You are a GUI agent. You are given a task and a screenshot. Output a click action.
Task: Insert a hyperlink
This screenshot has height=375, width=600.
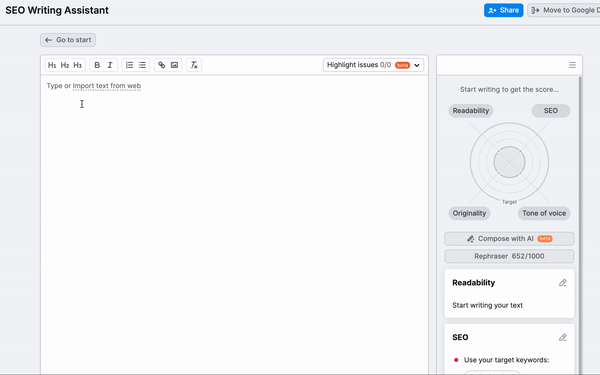pyautogui.click(x=161, y=65)
